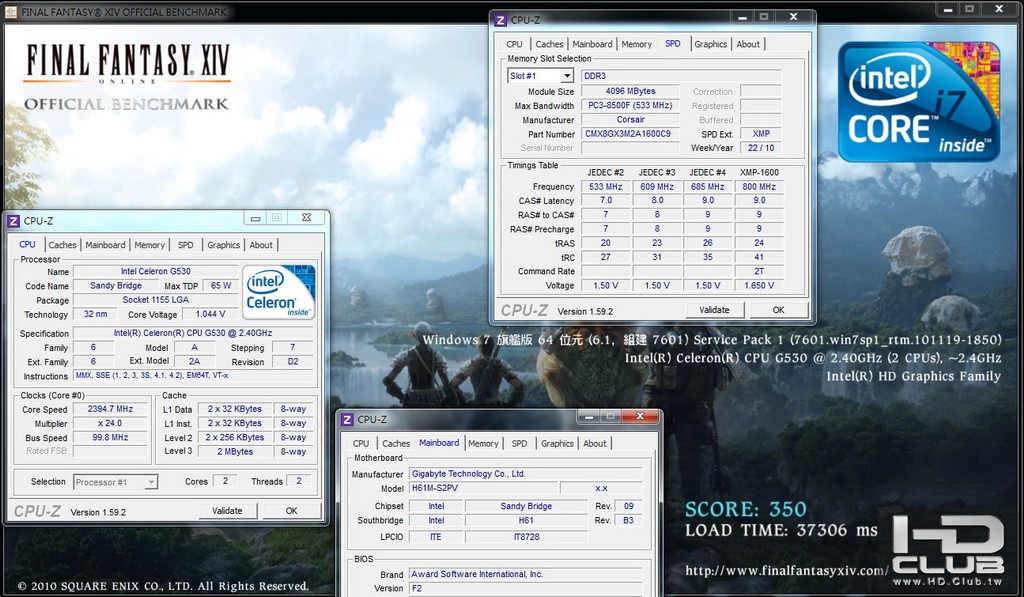This screenshot has width=1024, height=597.
Task: Switch to SPD tab in Mainboard window
Action: pyautogui.click(x=519, y=444)
